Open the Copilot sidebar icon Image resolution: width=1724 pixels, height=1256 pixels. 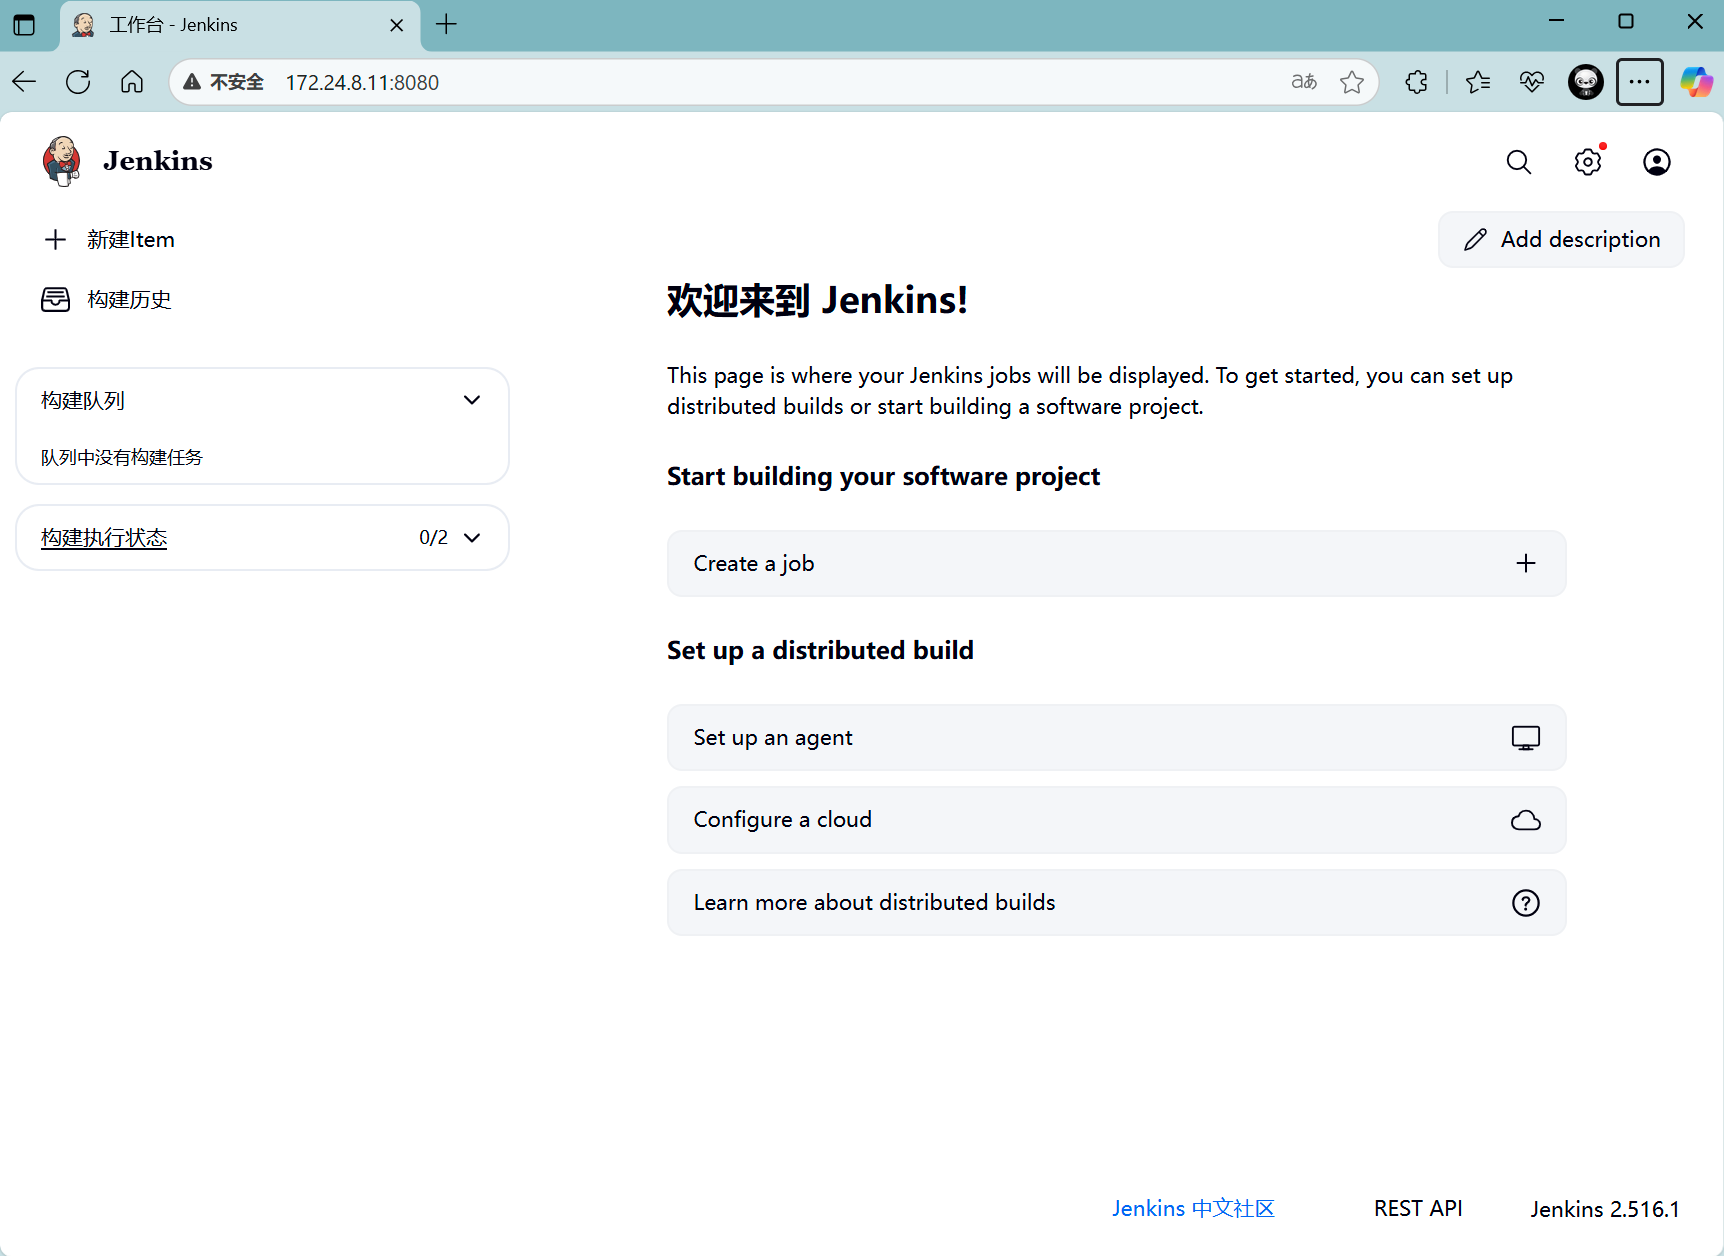[1696, 82]
